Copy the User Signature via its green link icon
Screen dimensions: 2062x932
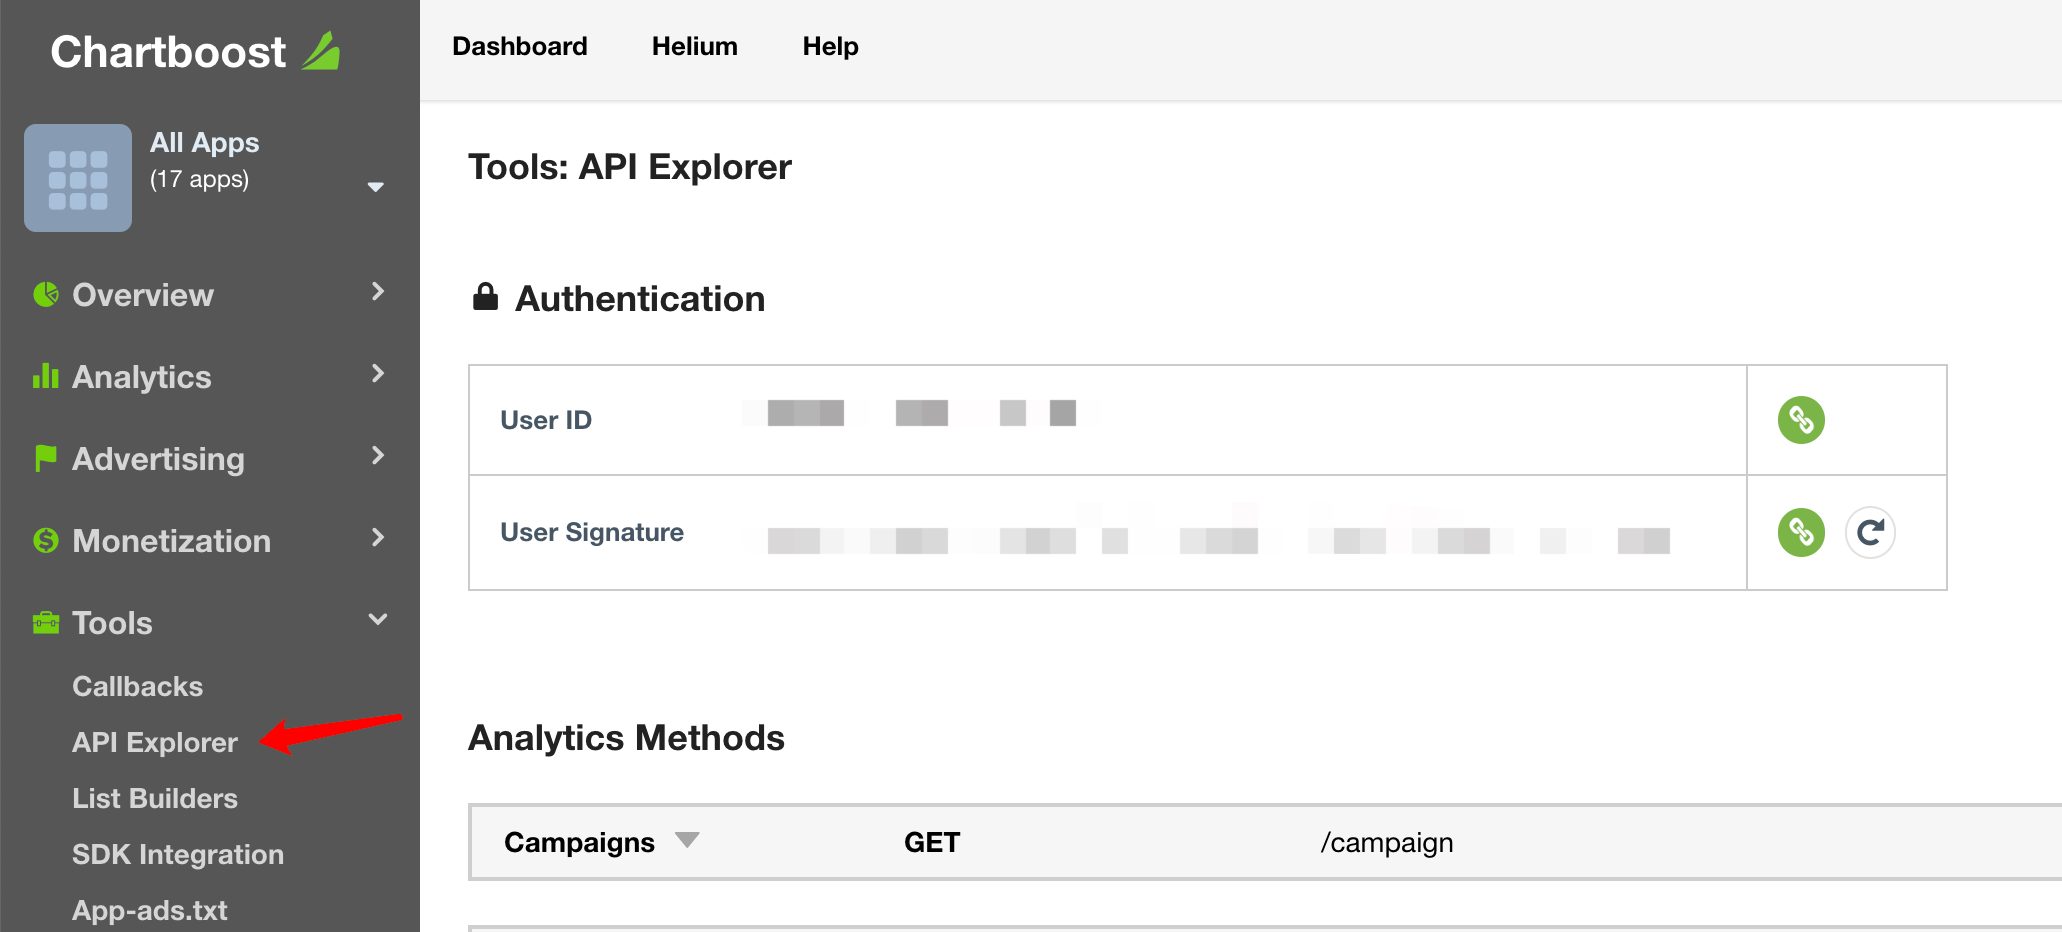(x=1801, y=532)
